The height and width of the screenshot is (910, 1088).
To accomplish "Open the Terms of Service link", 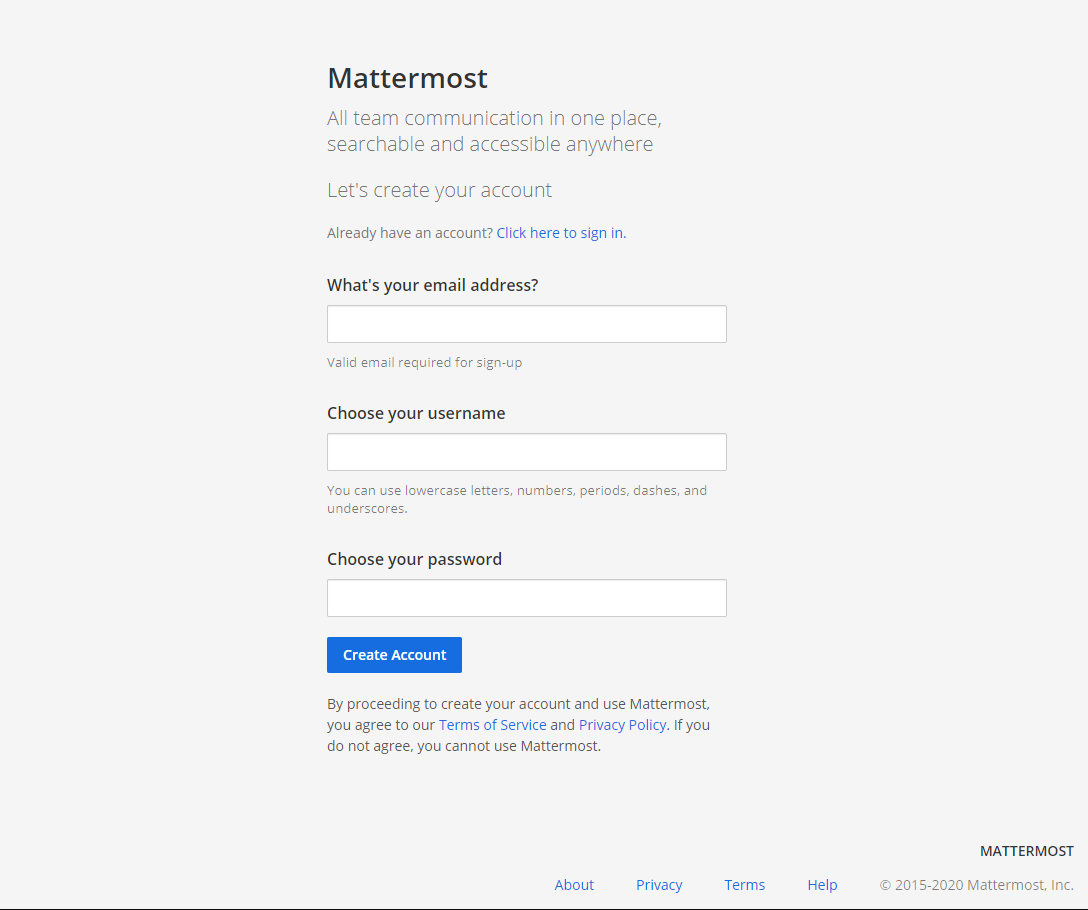I will [x=493, y=725].
